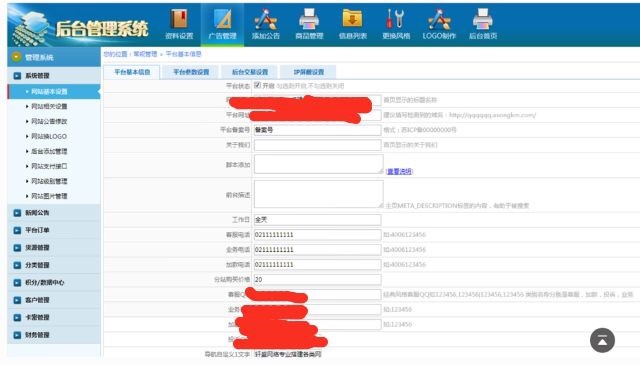Expand the 平台订单 sidebar section
This screenshot has height=365, width=640.
pyautogui.click(x=54, y=230)
